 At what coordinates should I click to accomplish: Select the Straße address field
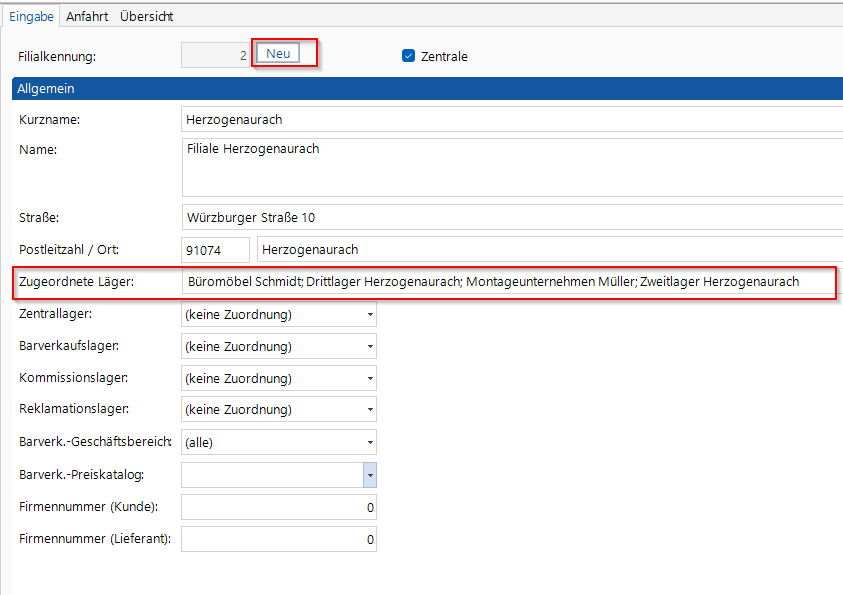(510, 217)
